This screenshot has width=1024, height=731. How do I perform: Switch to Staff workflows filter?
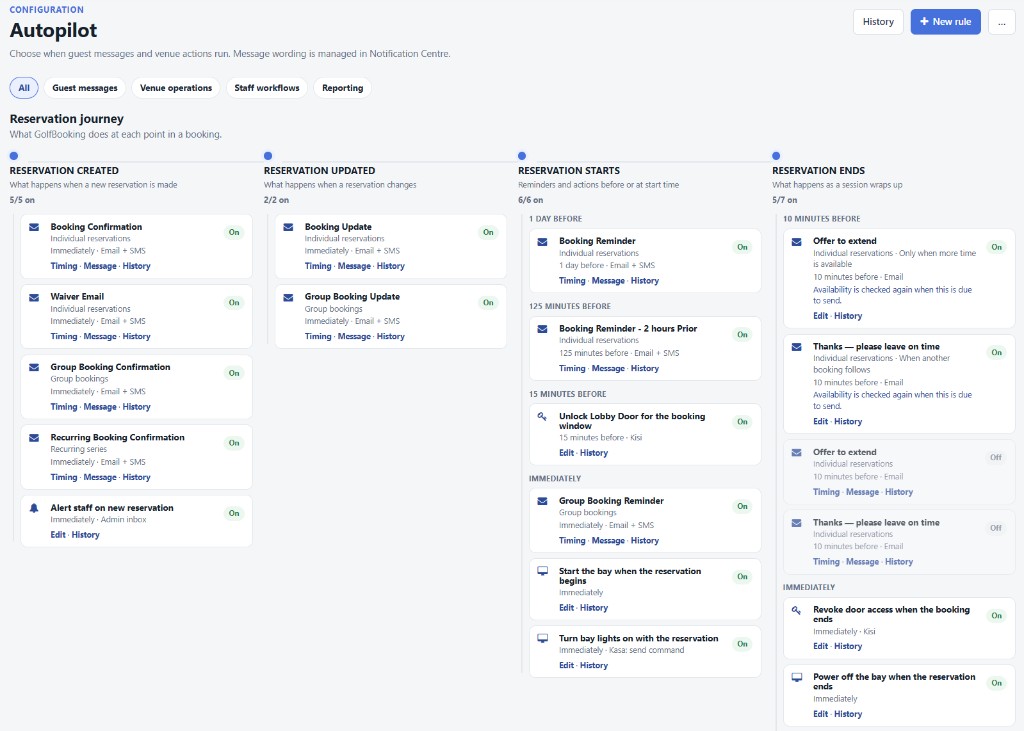(266, 88)
